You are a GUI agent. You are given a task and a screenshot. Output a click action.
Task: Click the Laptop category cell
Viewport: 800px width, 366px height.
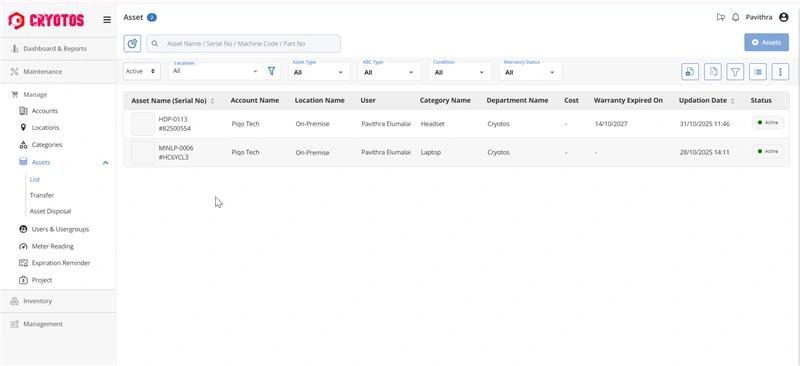[x=431, y=153]
